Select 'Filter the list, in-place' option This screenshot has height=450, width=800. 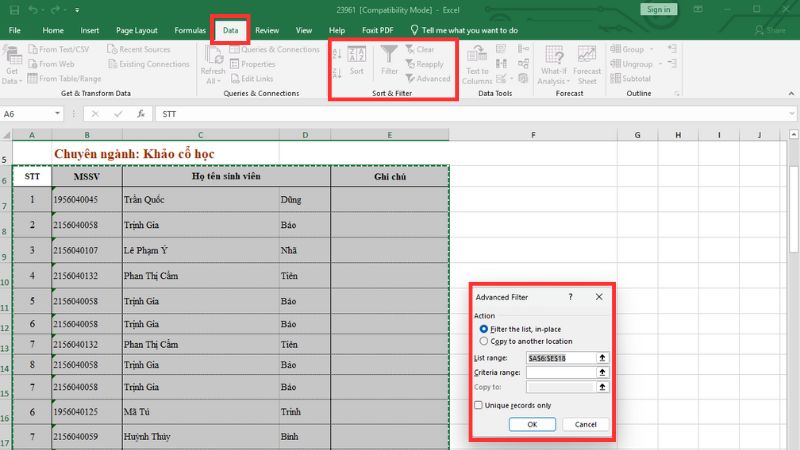(x=484, y=328)
